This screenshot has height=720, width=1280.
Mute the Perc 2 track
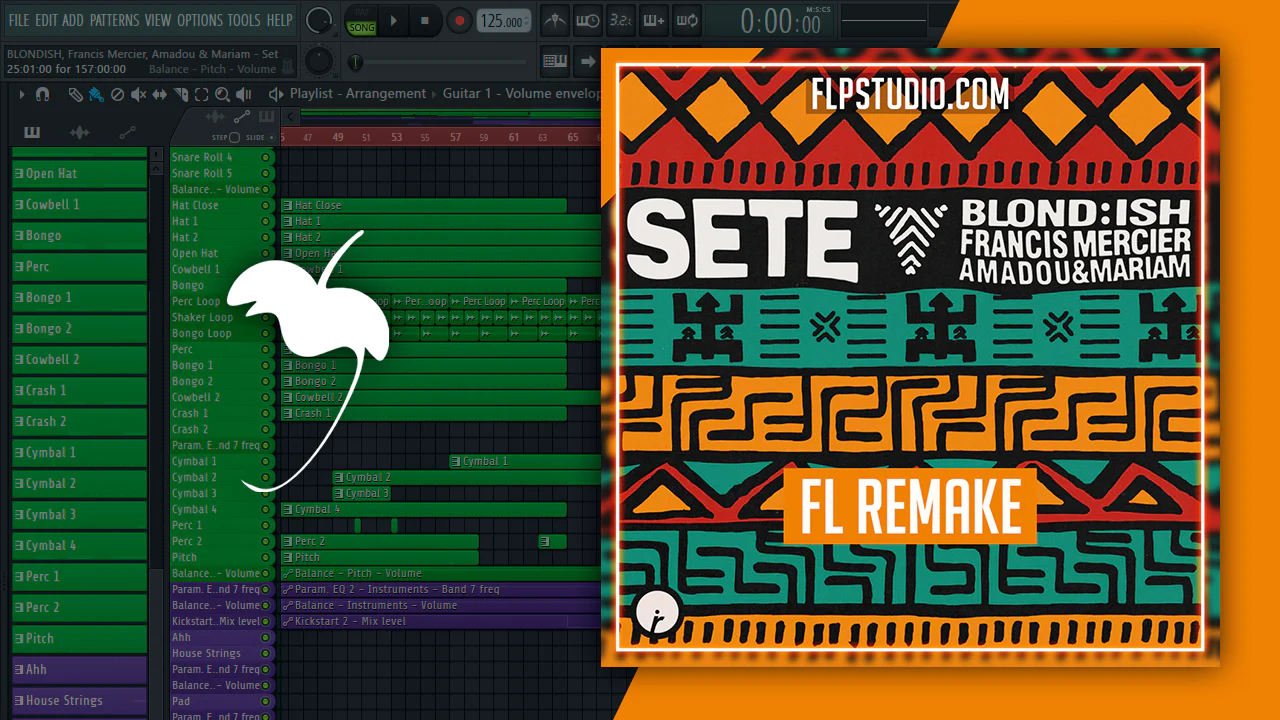(x=265, y=541)
